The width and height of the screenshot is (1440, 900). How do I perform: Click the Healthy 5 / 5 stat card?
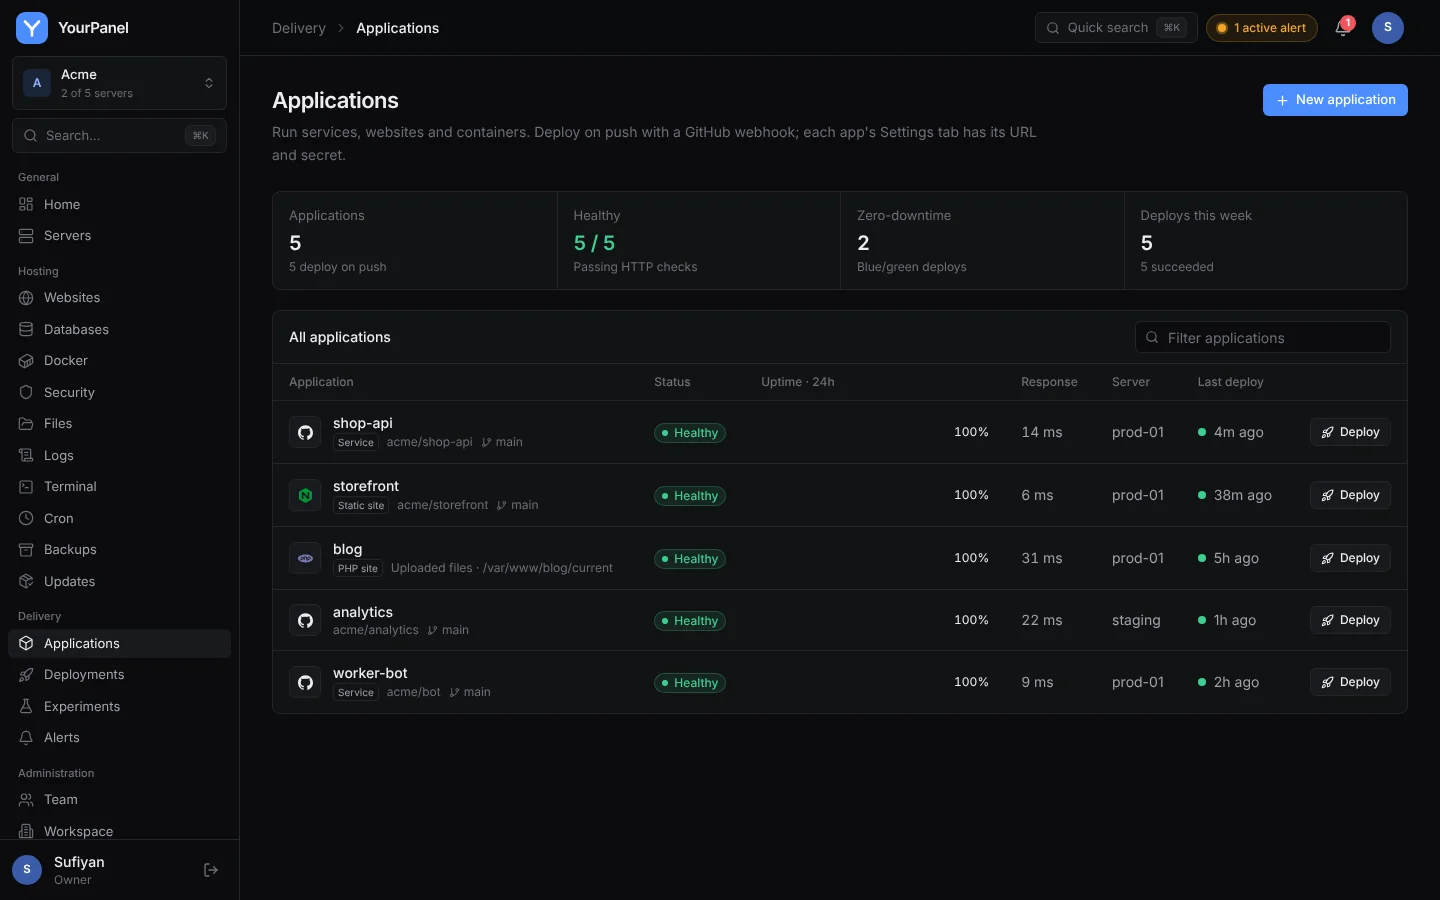pyautogui.click(x=698, y=241)
